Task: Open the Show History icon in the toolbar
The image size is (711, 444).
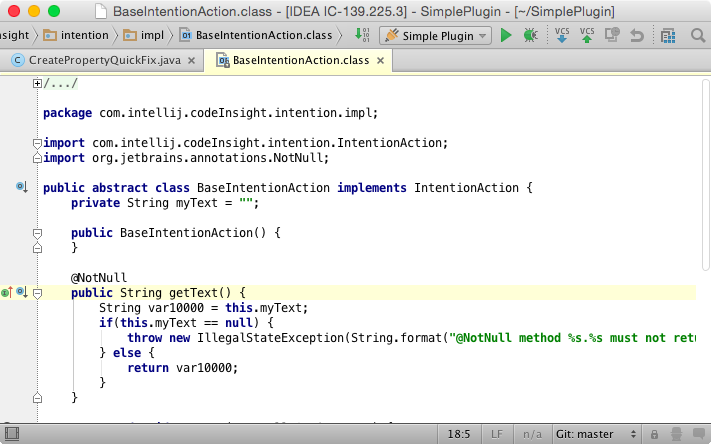Action: coord(612,35)
